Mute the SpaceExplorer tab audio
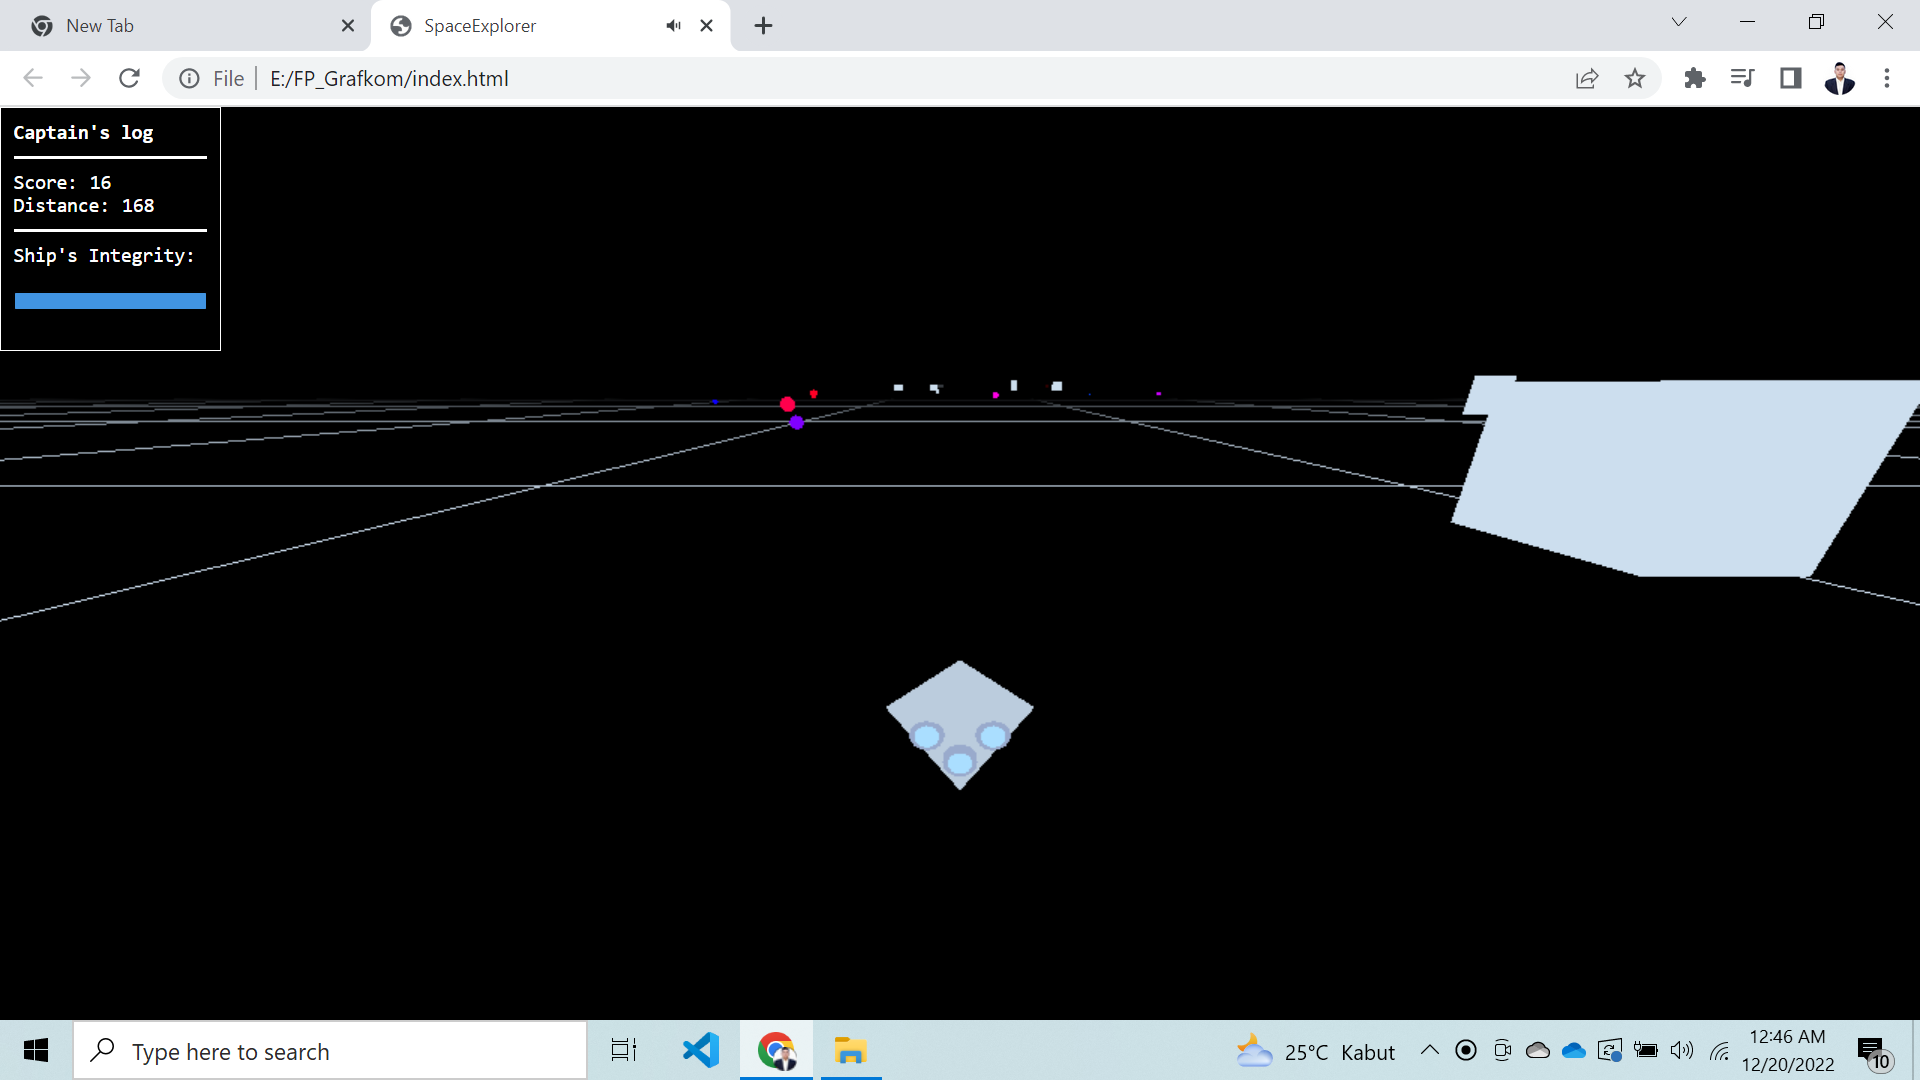1920x1080 pixels. (x=673, y=25)
